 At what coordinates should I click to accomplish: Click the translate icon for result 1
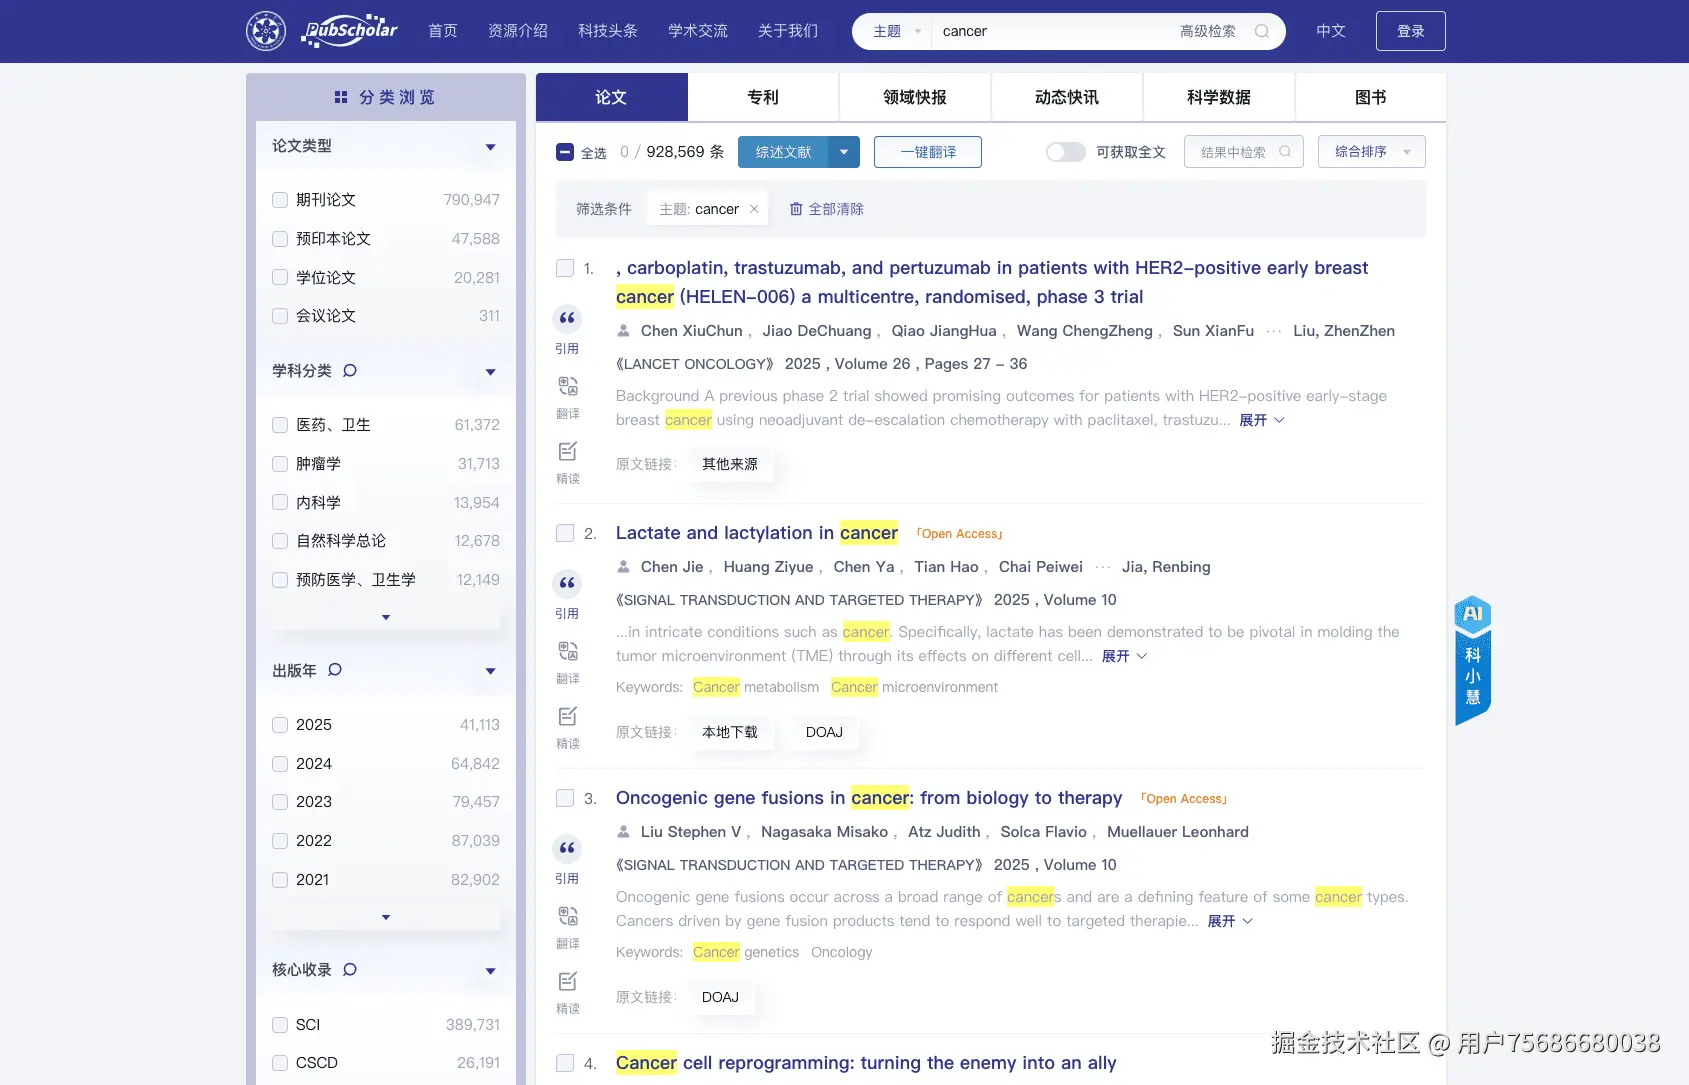point(568,386)
